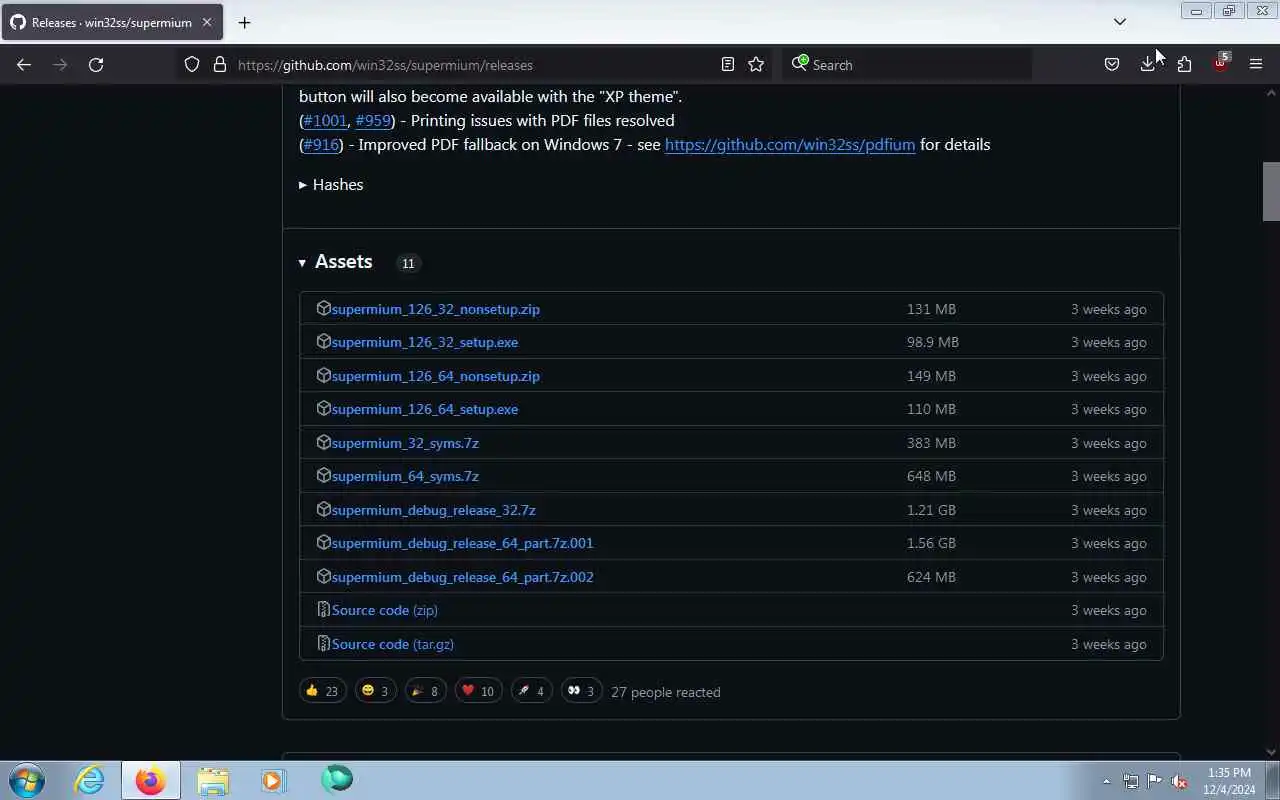Open Windows Explorer folder from taskbar
Screen dimensions: 1280x800
(x=212, y=780)
